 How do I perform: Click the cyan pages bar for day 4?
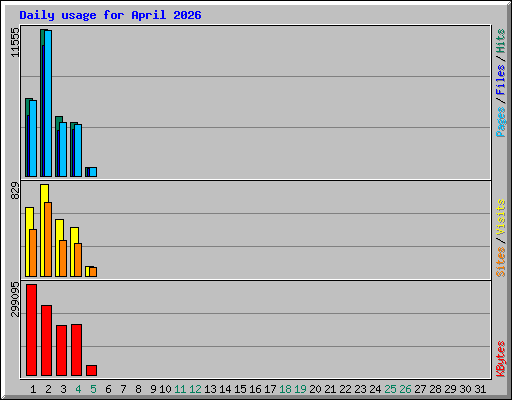coord(78,150)
